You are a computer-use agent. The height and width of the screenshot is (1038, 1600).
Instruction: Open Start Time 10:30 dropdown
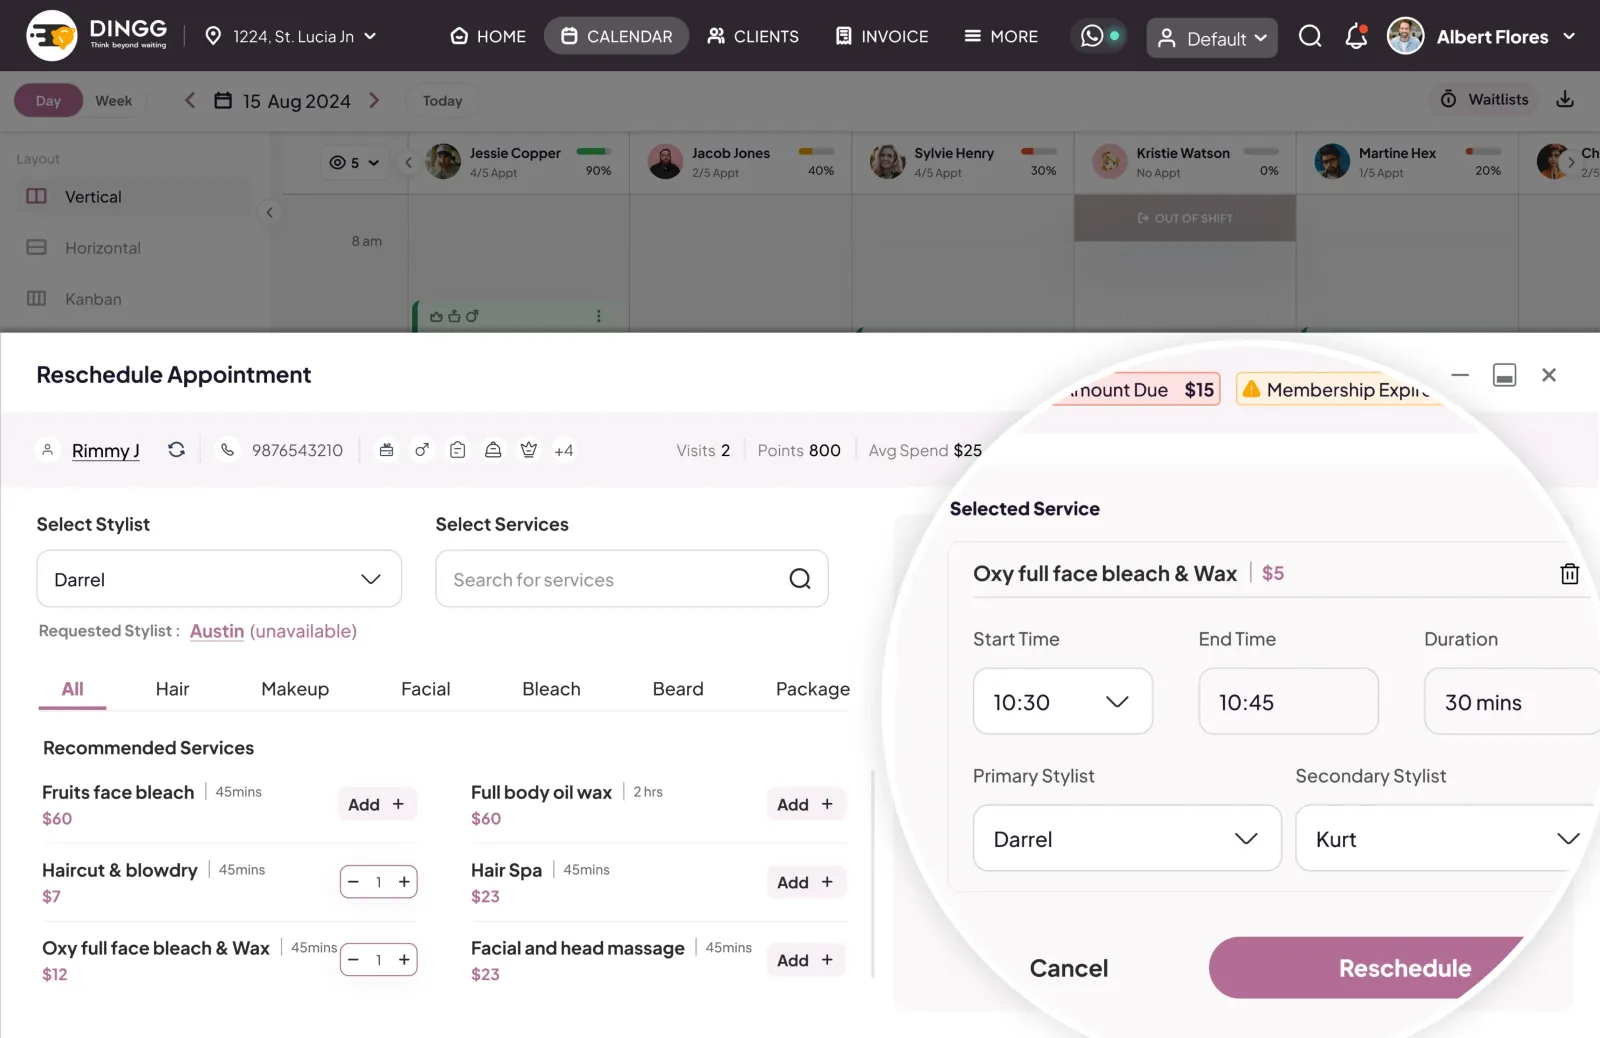coord(1063,702)
